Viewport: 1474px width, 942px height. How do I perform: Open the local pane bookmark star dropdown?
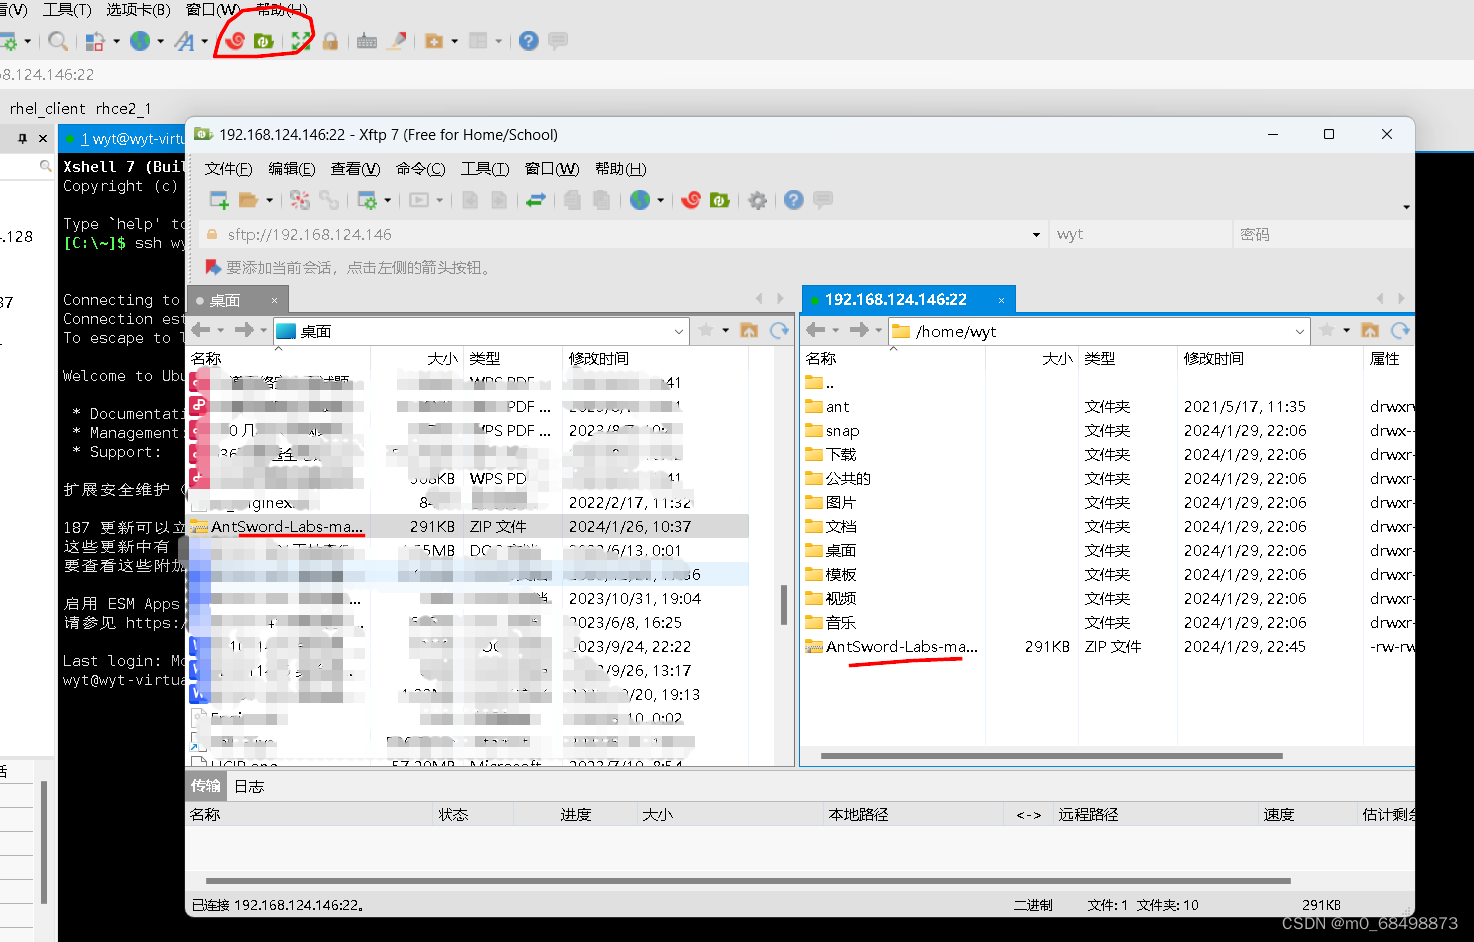point(725,331)
